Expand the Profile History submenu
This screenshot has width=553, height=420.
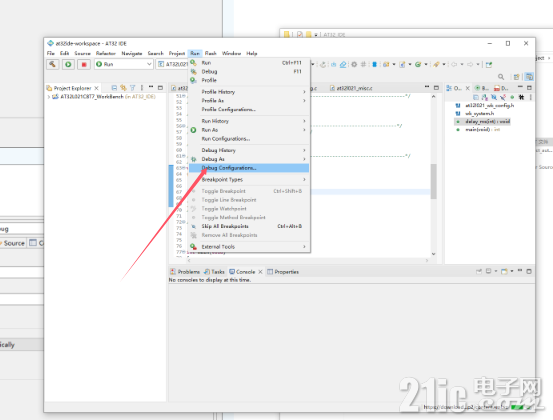(x=249, y=92)
